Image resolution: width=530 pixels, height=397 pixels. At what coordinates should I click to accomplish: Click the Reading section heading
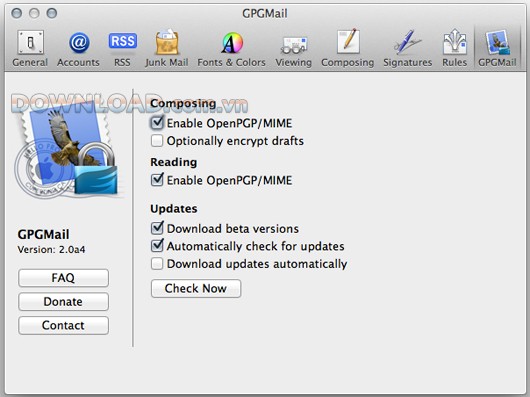pos(174,162)
